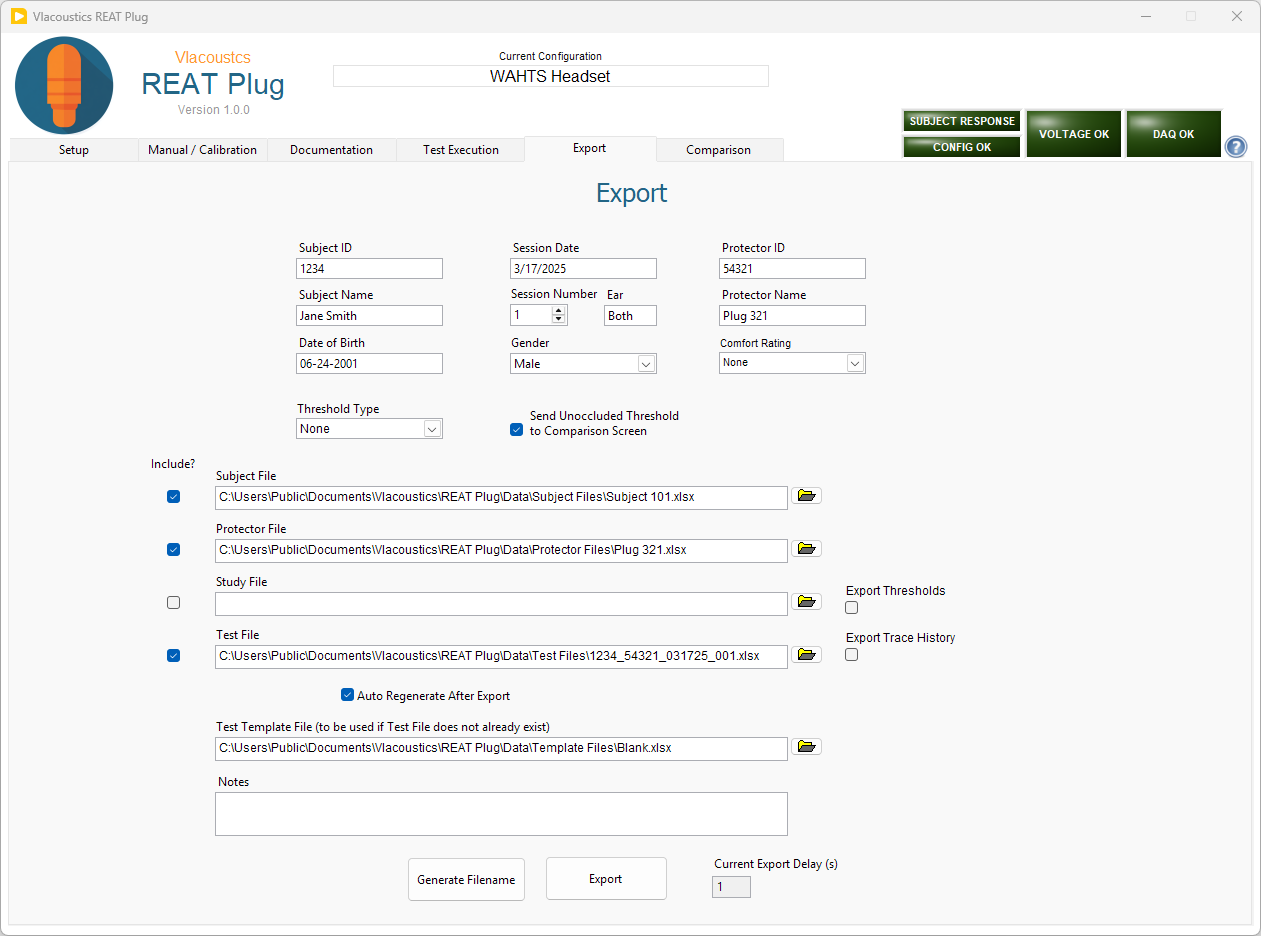Click the Subject File path field
This screenshot has height=936, width=1261.
[501, 497]
